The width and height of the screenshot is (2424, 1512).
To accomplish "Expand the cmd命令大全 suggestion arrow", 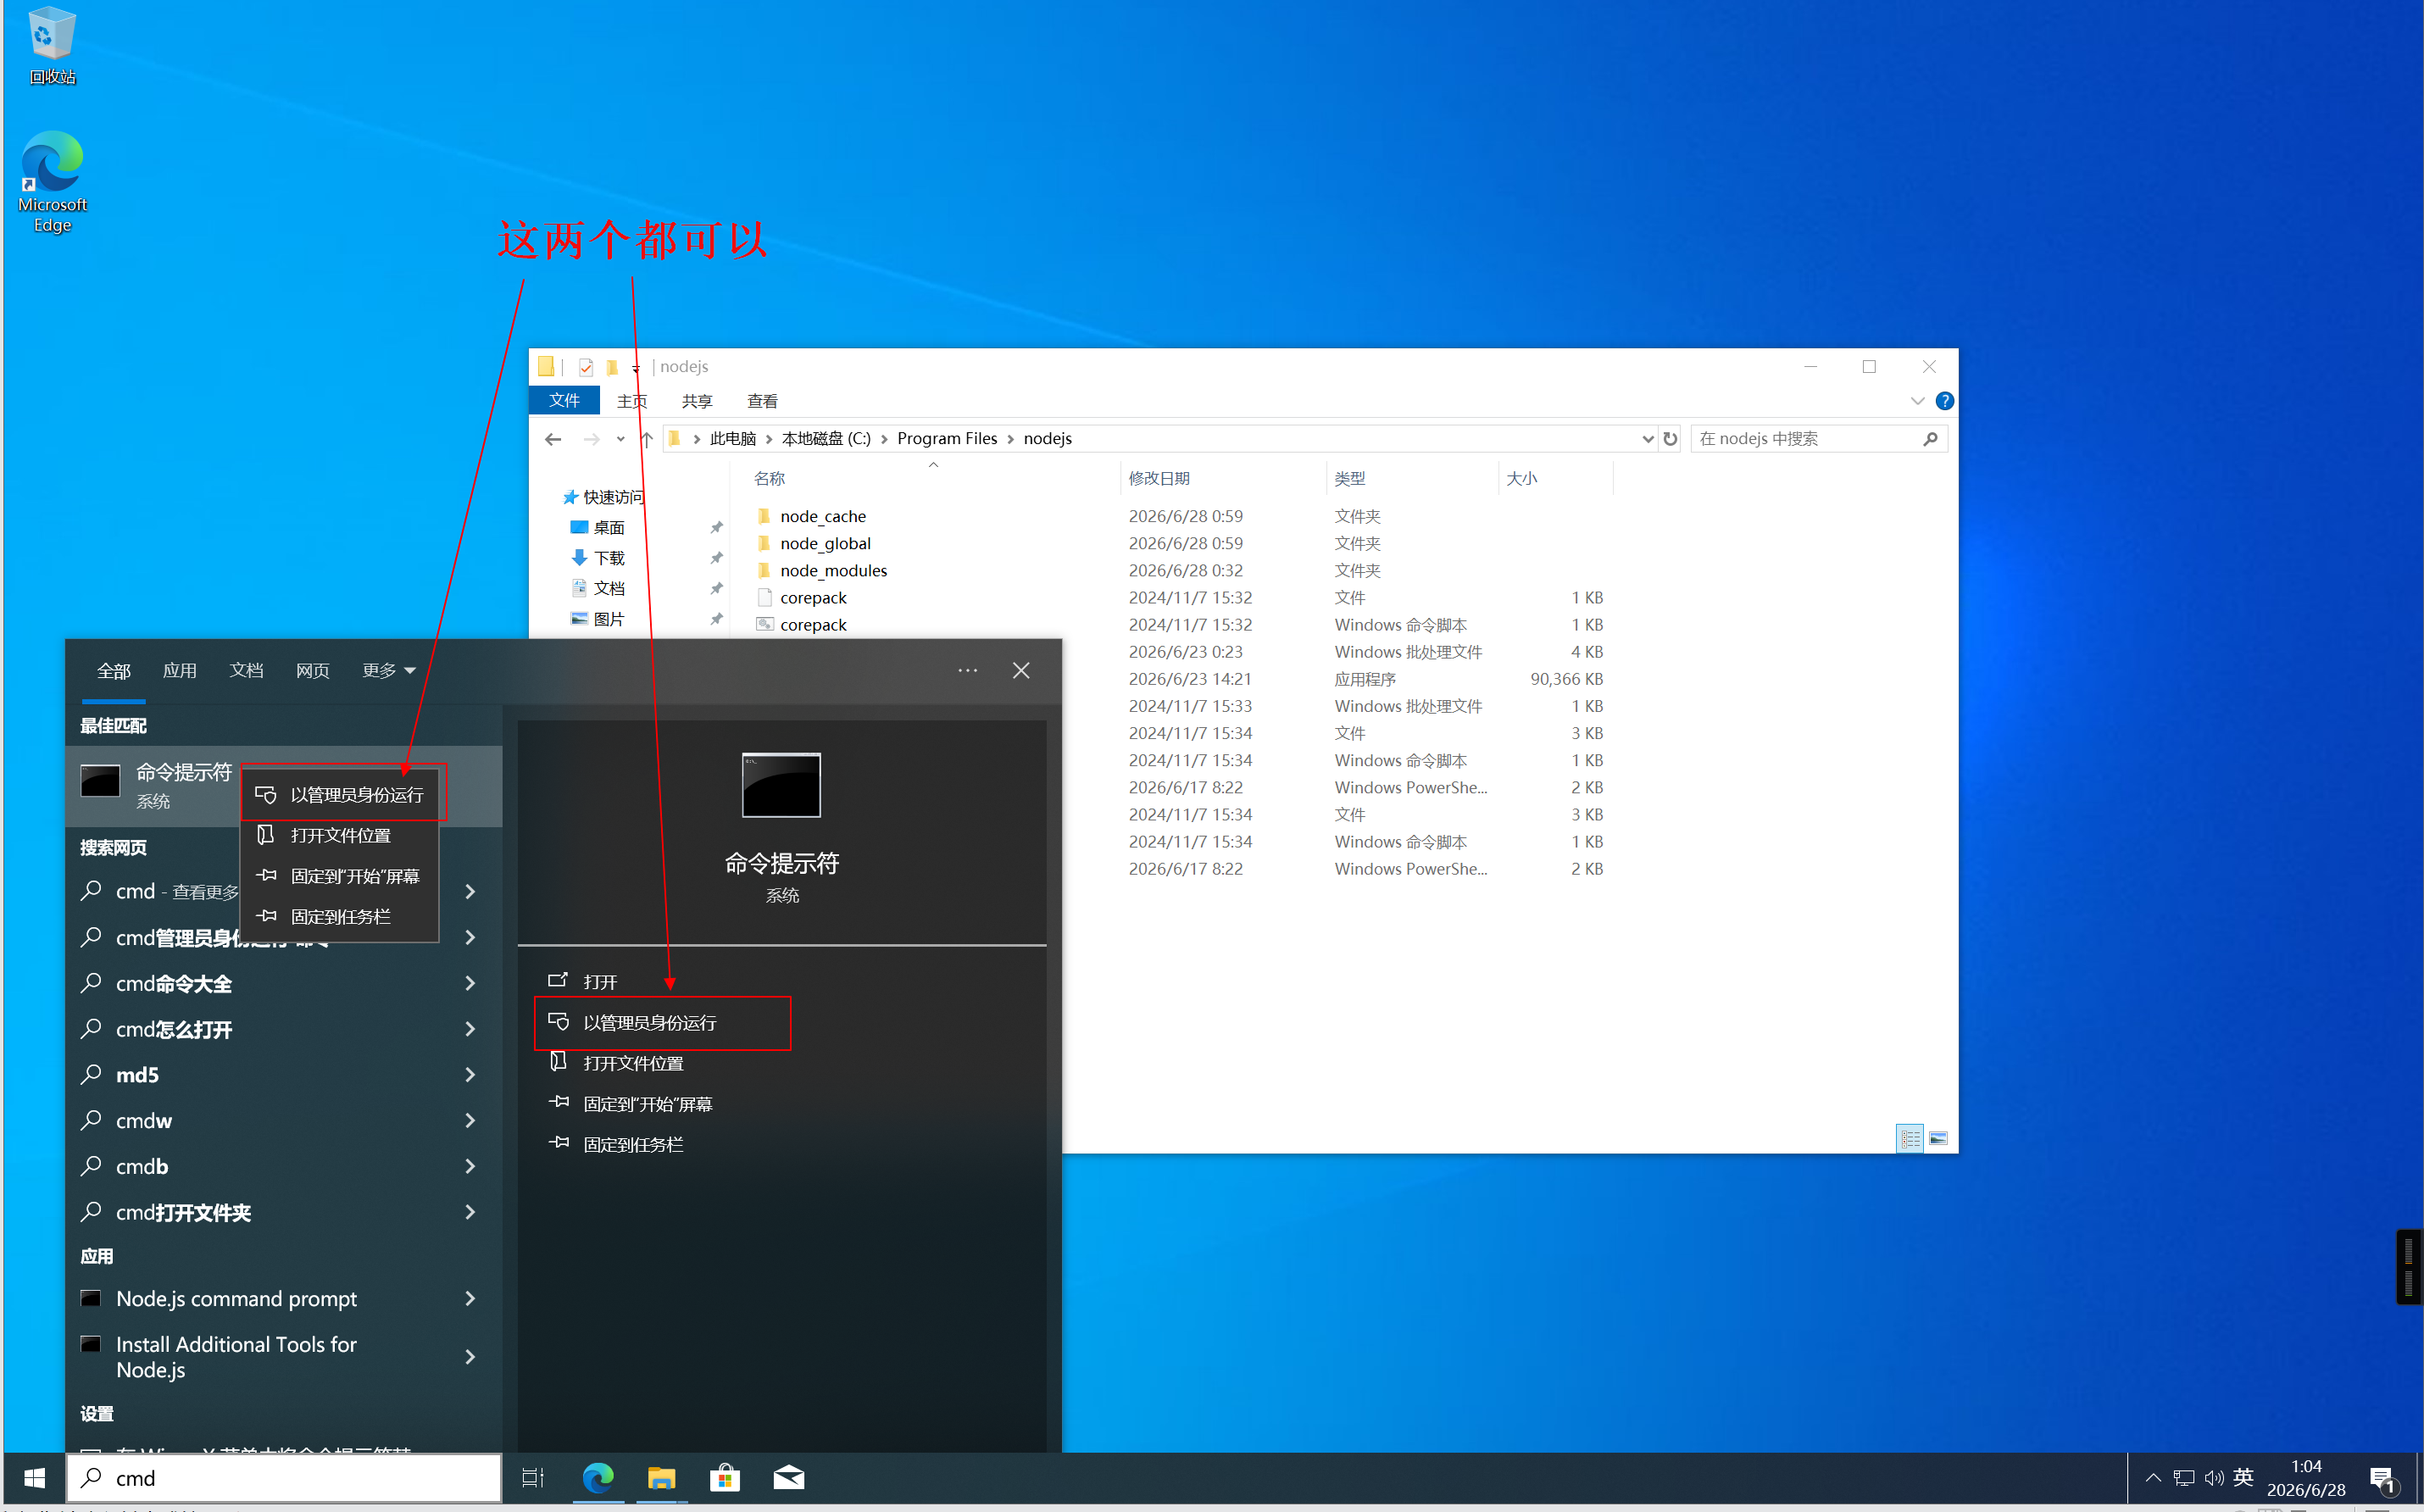I will coord(470,984).
